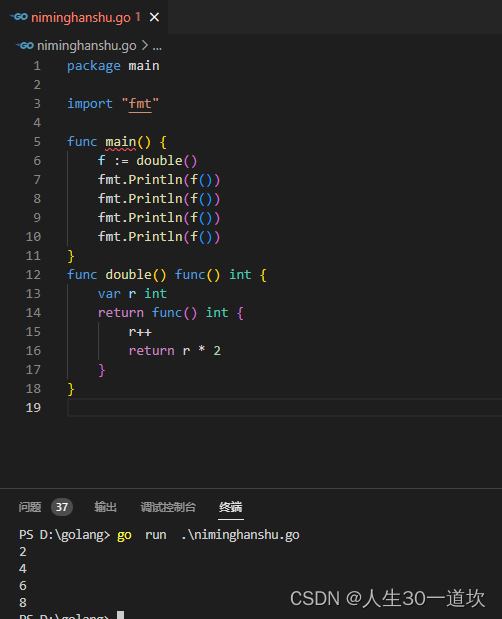This screenshot has height=619, width=502.
Task: Click the terminal output line '2'
Action: [x=23, y=552]
